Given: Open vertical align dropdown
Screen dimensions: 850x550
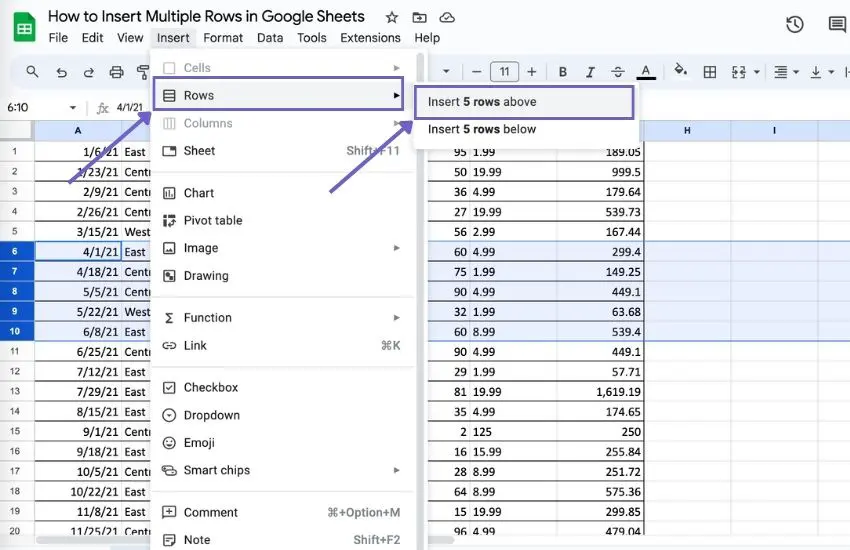Looking at the screenshot, I should click(821, 72).
